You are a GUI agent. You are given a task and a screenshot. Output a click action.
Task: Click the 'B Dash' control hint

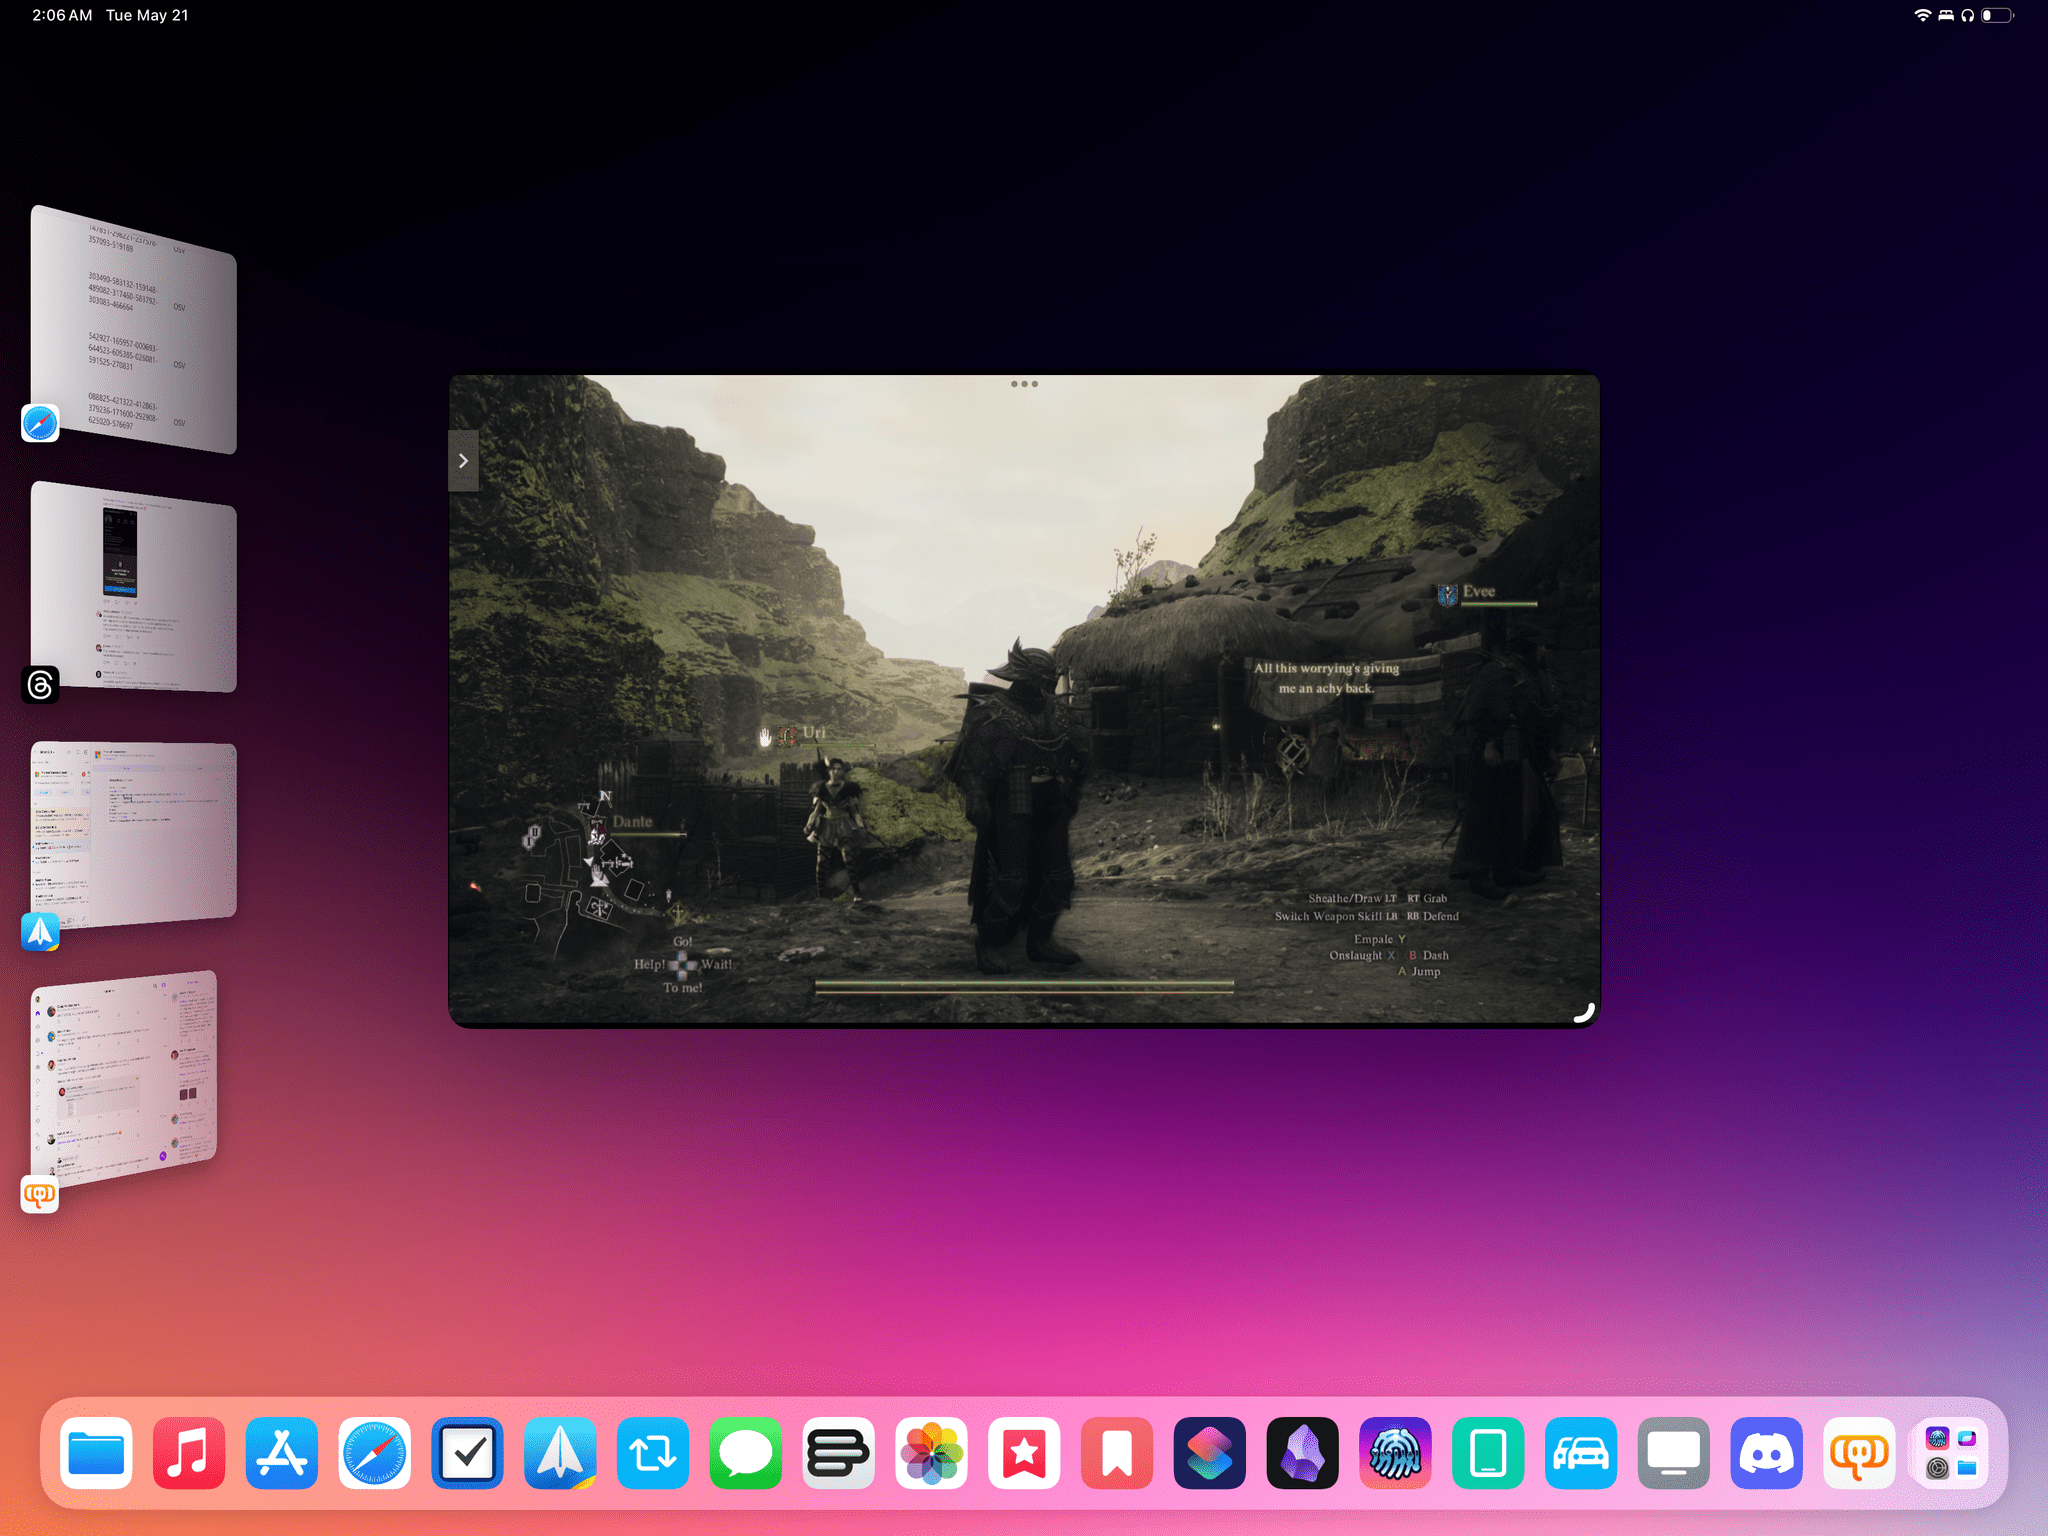coord(1429,955)
